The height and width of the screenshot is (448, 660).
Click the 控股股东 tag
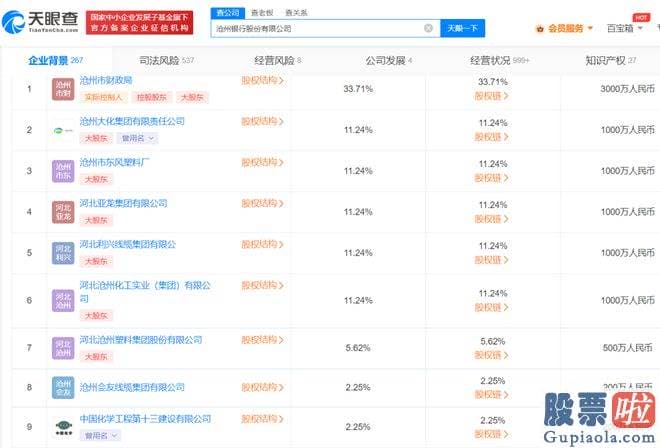tap(152, 97)
